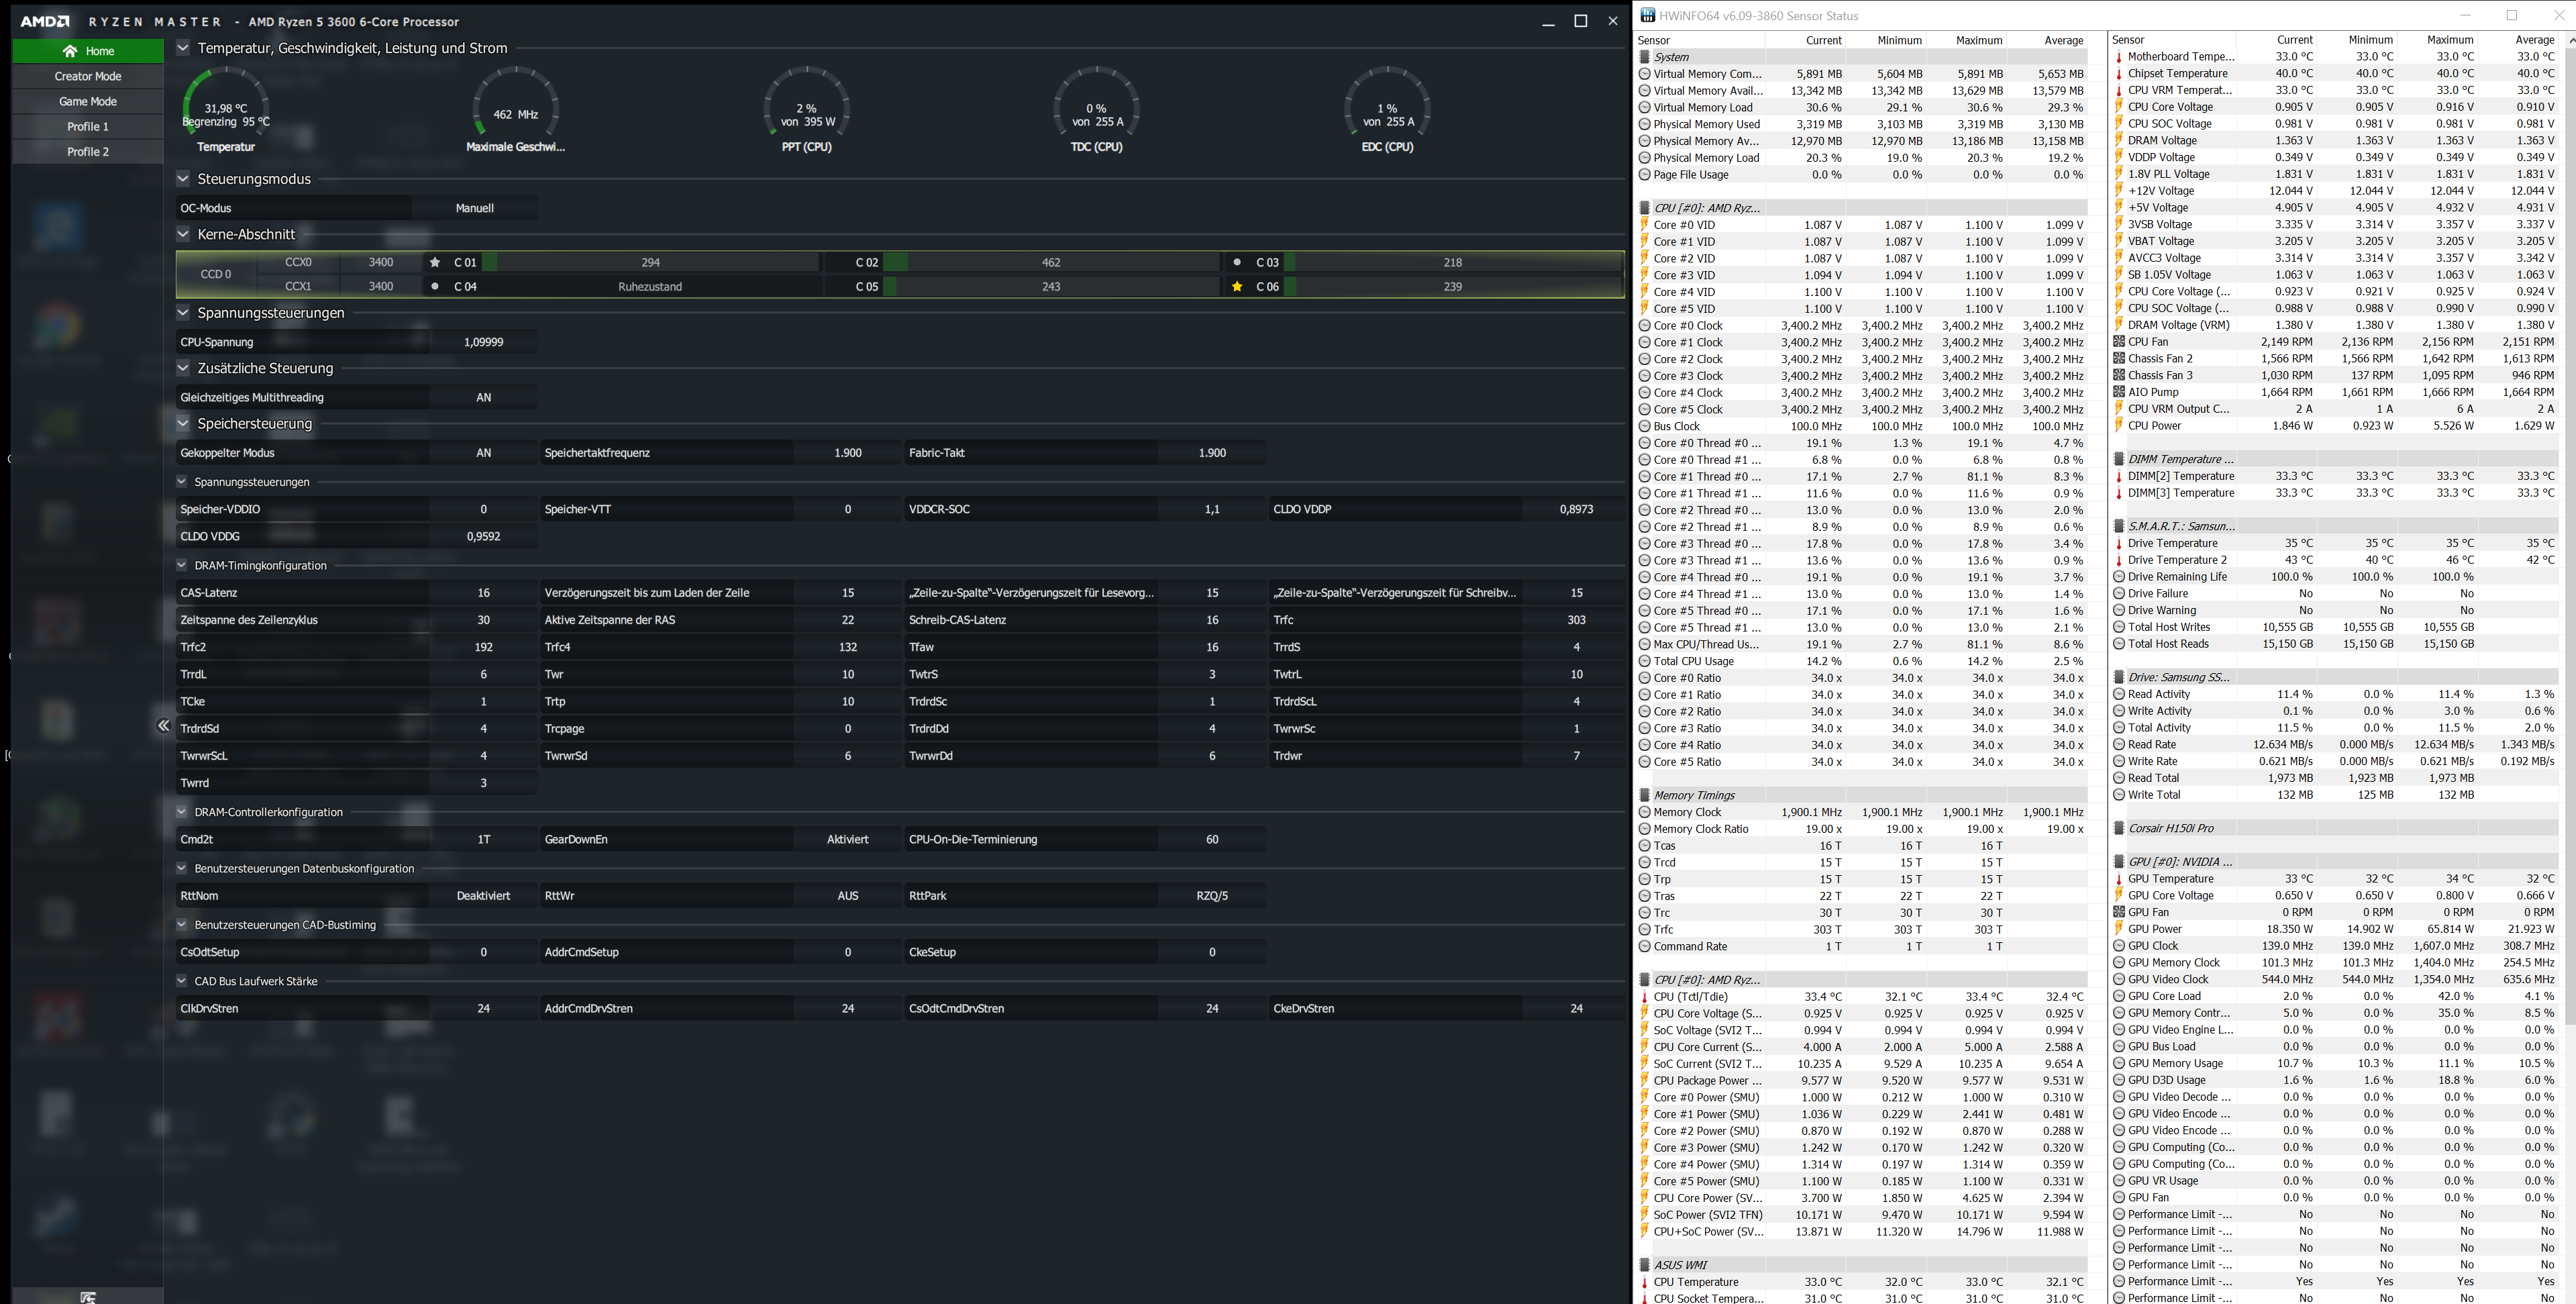2576x1304 pixels.
Task: Open the Profile 2 tab
Action: 88,152
